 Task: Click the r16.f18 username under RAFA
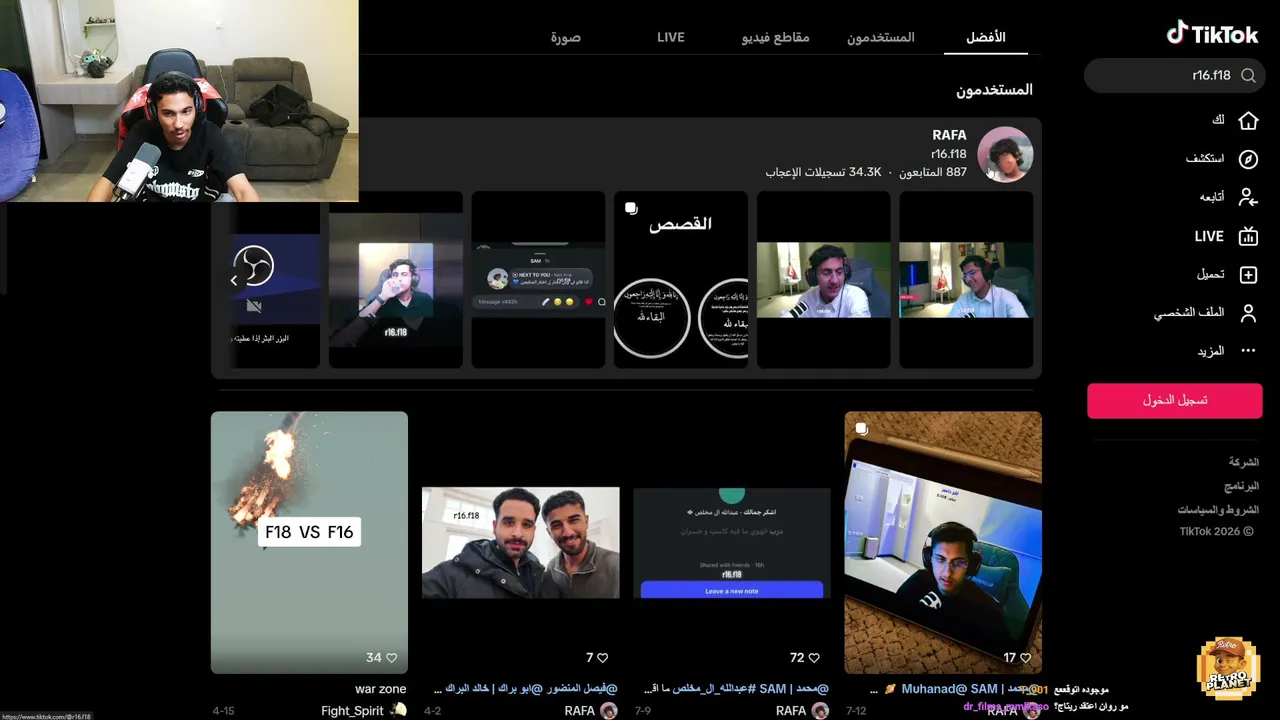coord(949,154)
